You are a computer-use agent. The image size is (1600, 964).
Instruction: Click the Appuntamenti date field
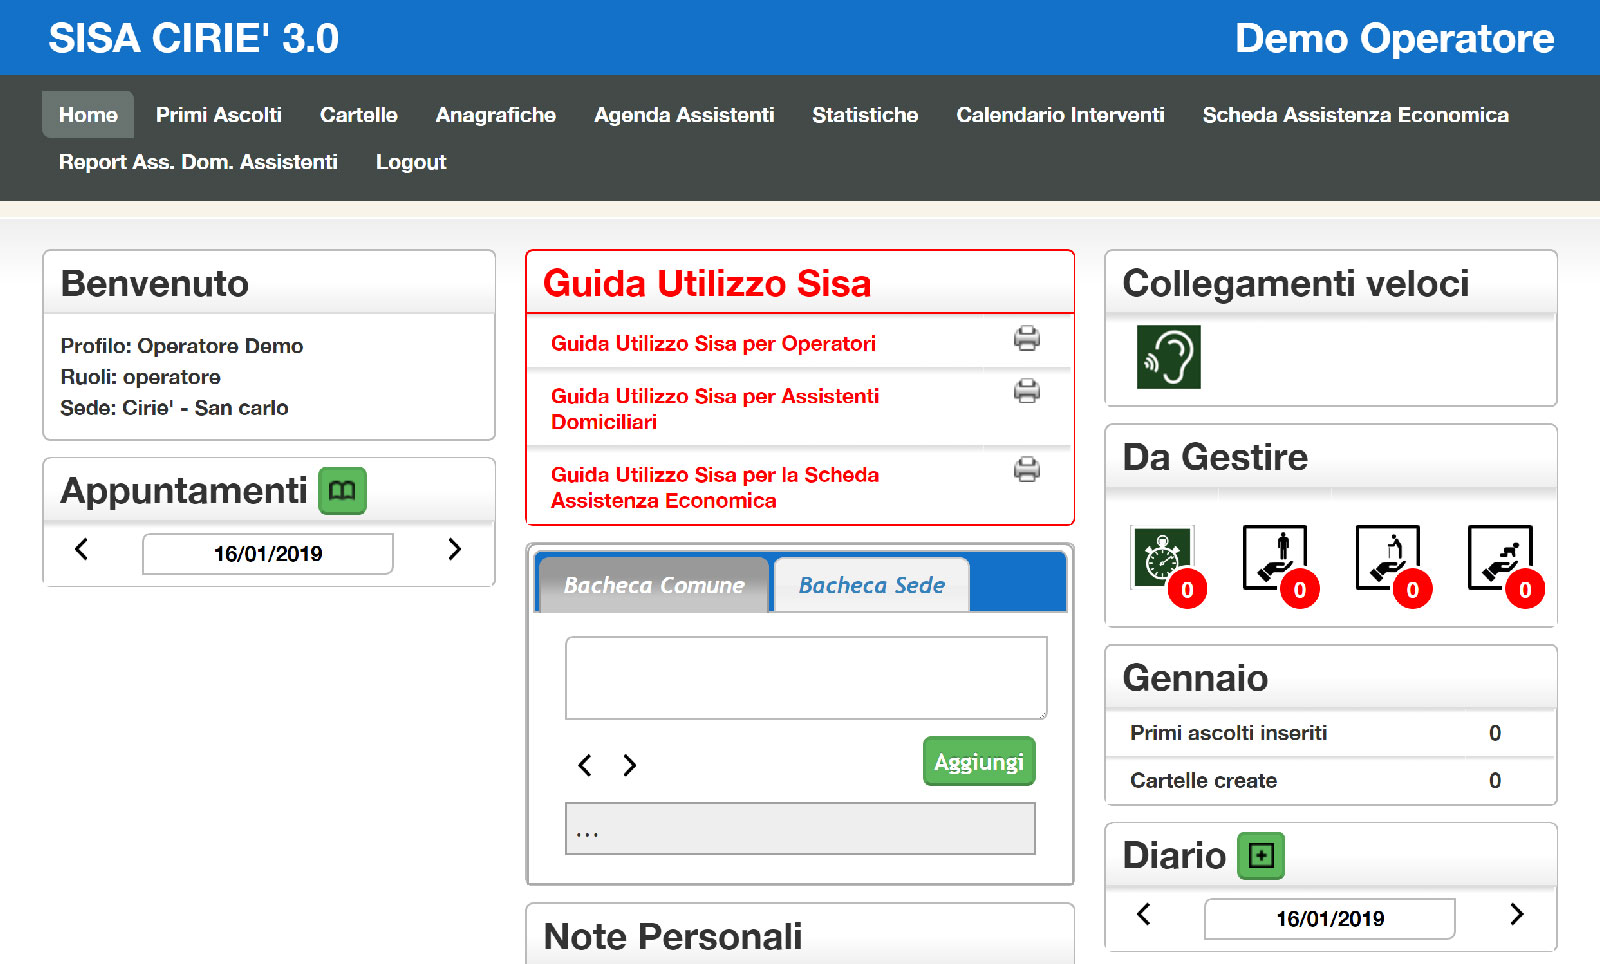[268, 554]
